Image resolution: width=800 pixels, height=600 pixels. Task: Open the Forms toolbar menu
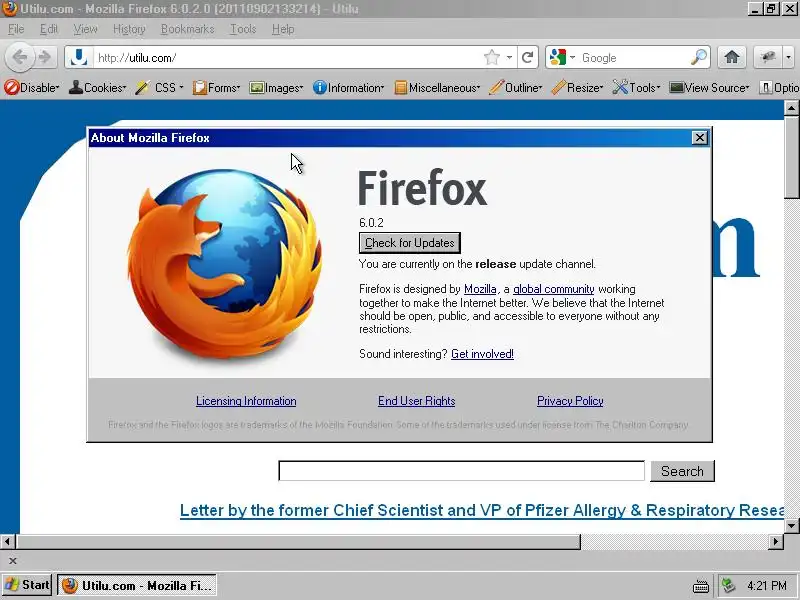[x=216, y=88]
